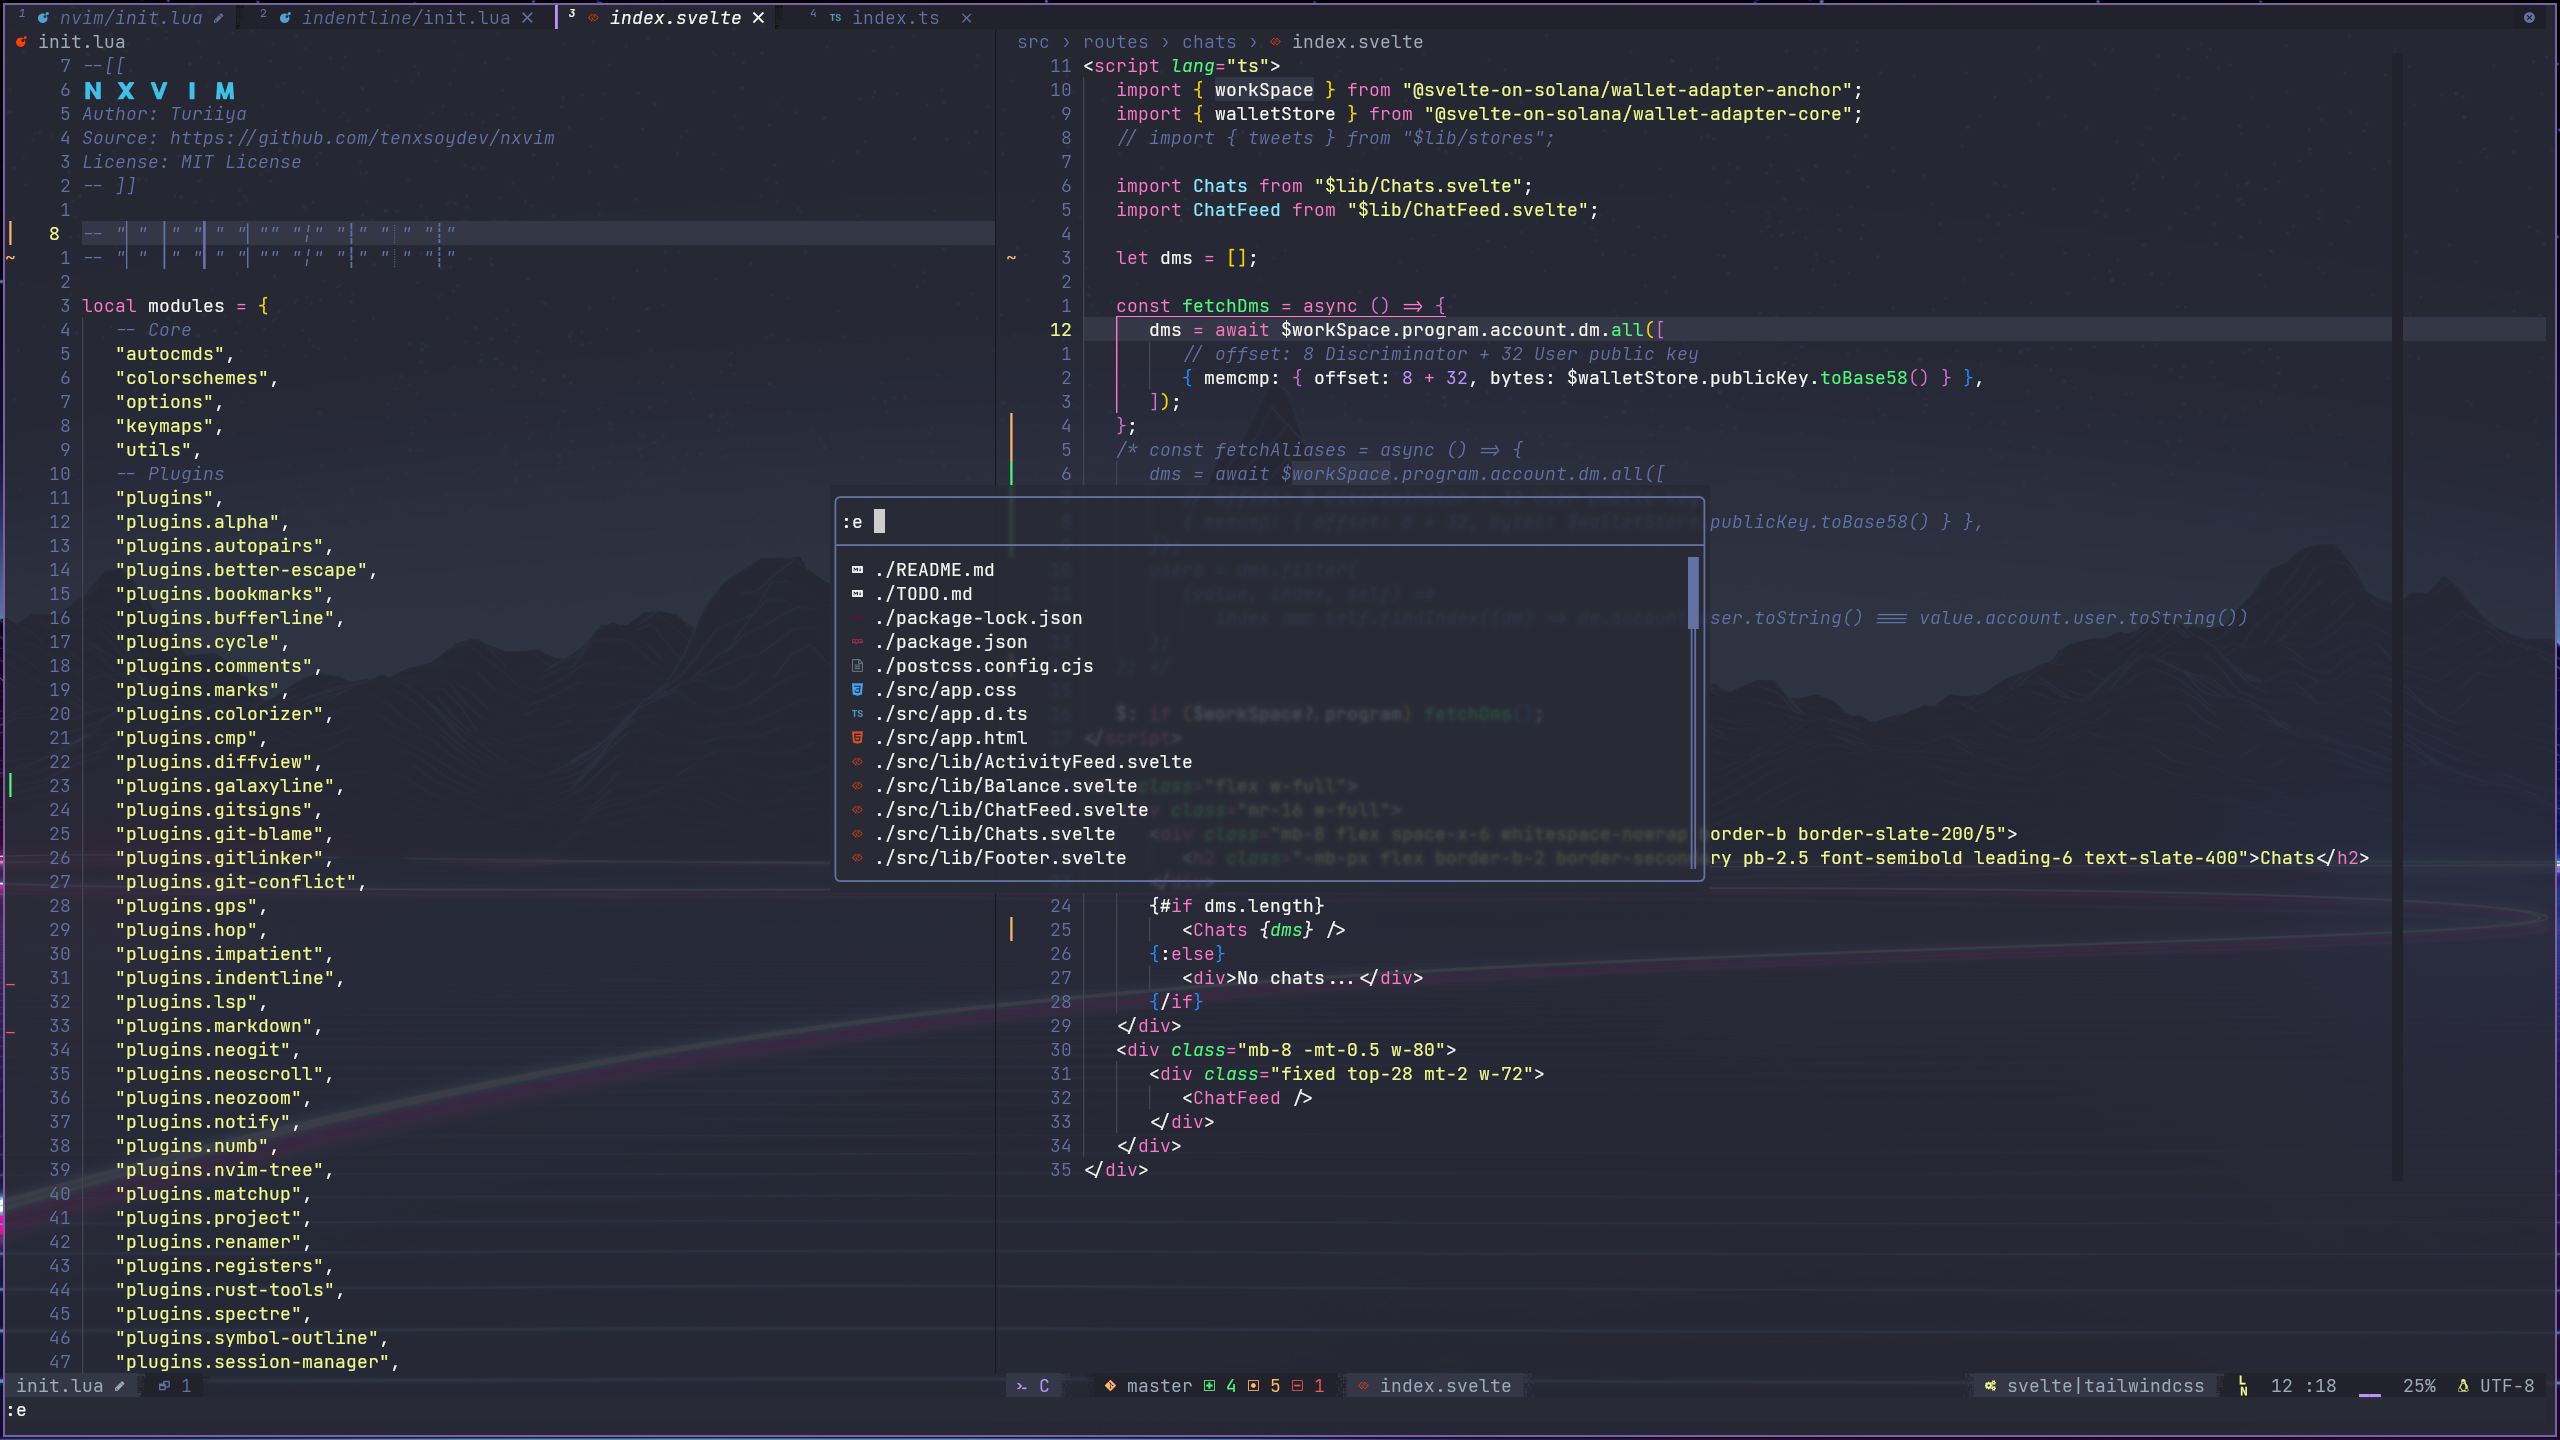The image size is (2560, 1440).
Task: Click the markdown icon next to ./README.md
Action: 857,569
